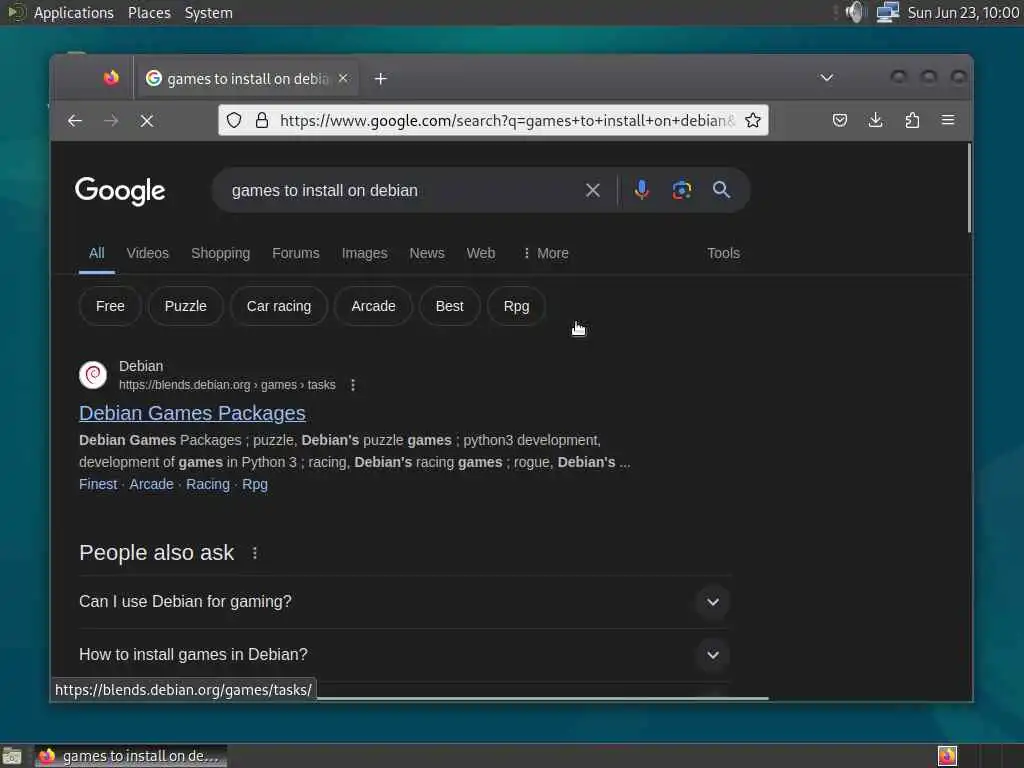This screenshot has width=1024, height=768.
Task: Open the list all tabs chevron
Action: pos(826,78)
